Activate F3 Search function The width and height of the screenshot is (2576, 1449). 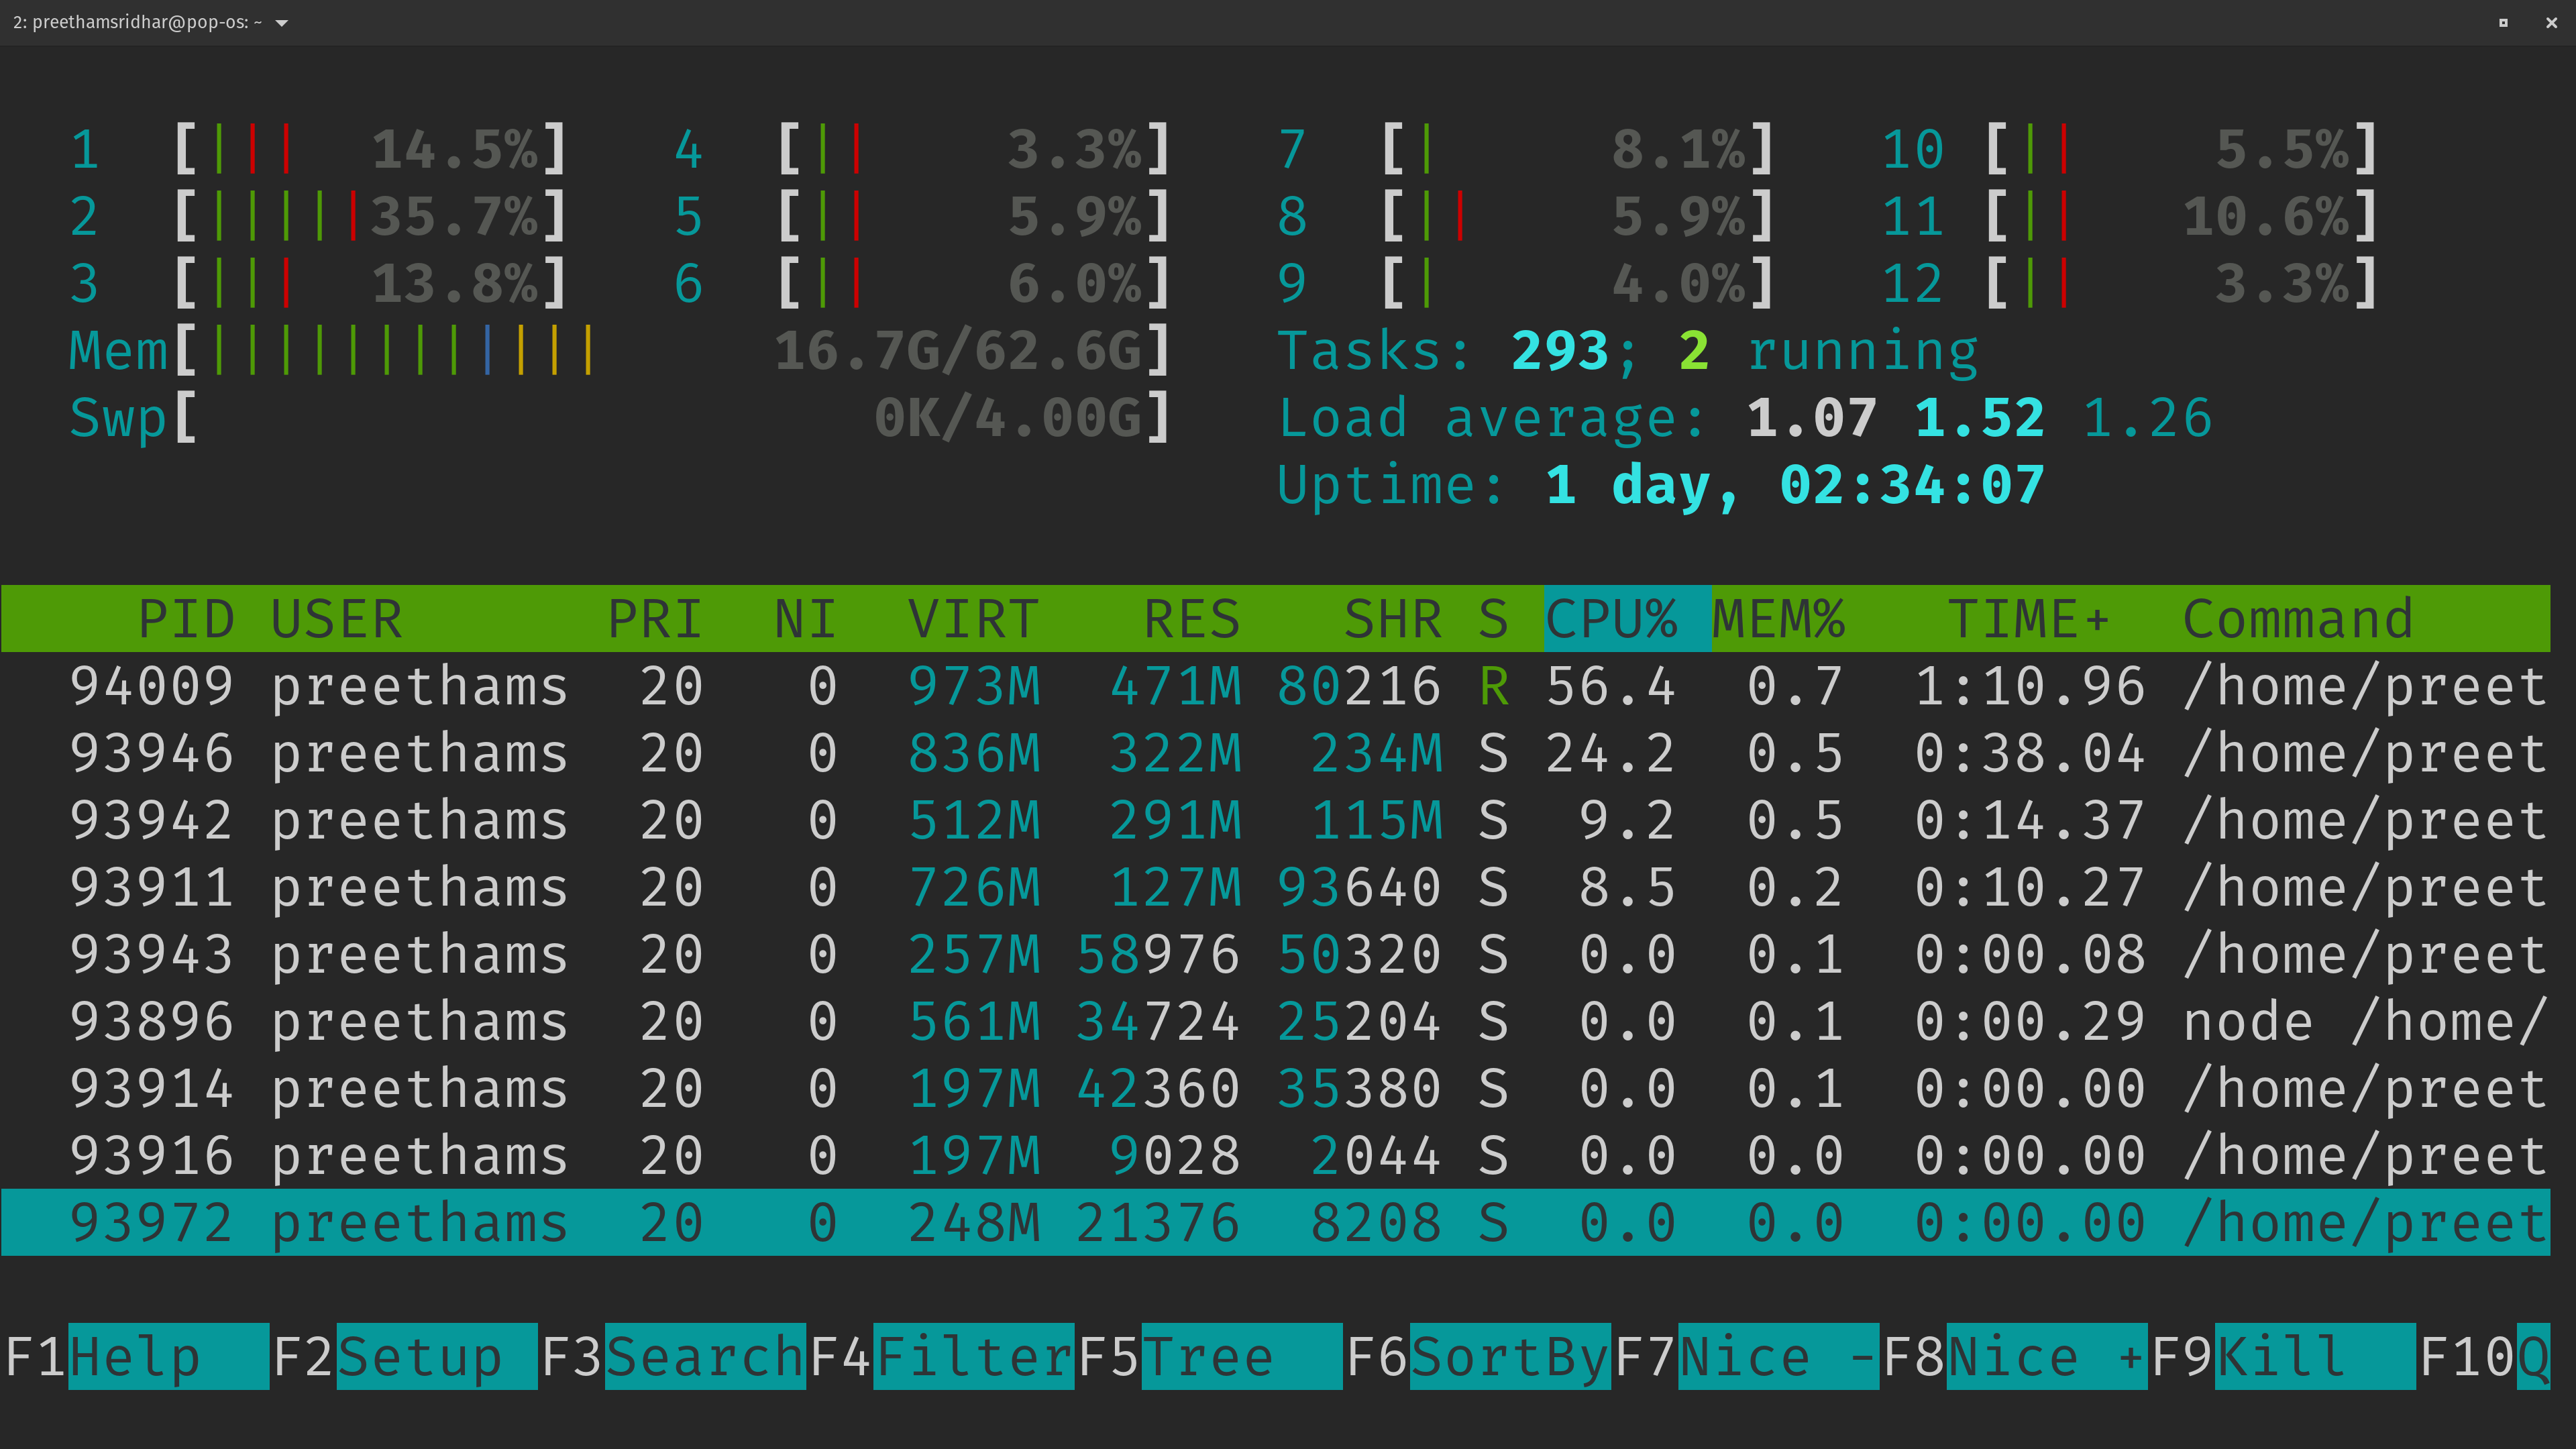673,1357
